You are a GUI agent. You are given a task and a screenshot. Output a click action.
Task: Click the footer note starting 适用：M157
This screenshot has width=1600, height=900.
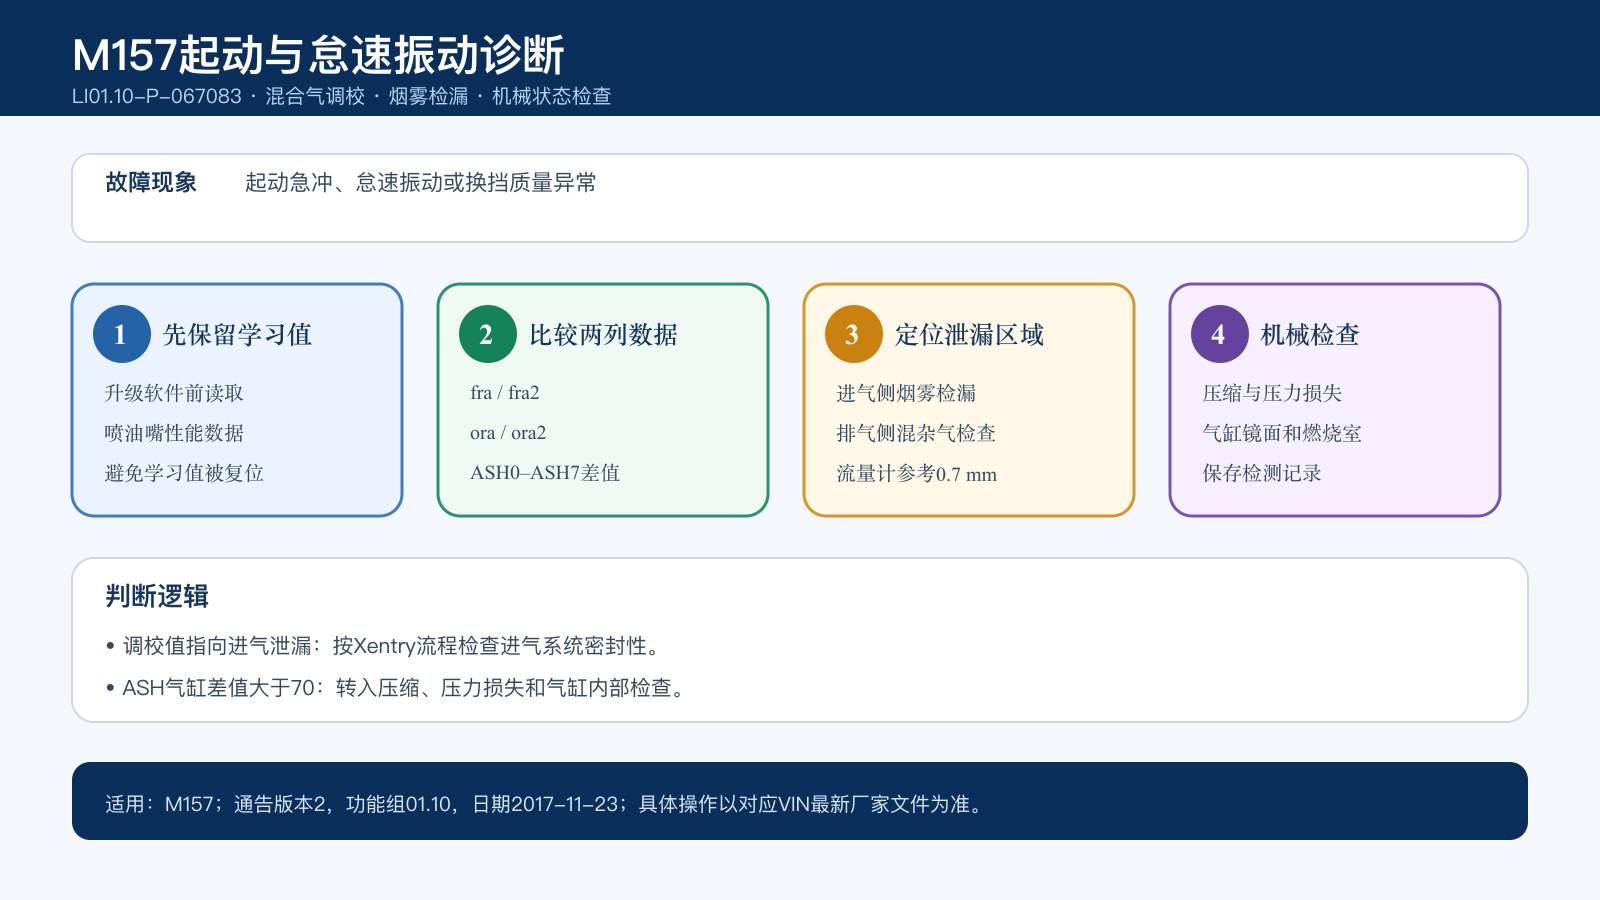(x=546, y=804)
